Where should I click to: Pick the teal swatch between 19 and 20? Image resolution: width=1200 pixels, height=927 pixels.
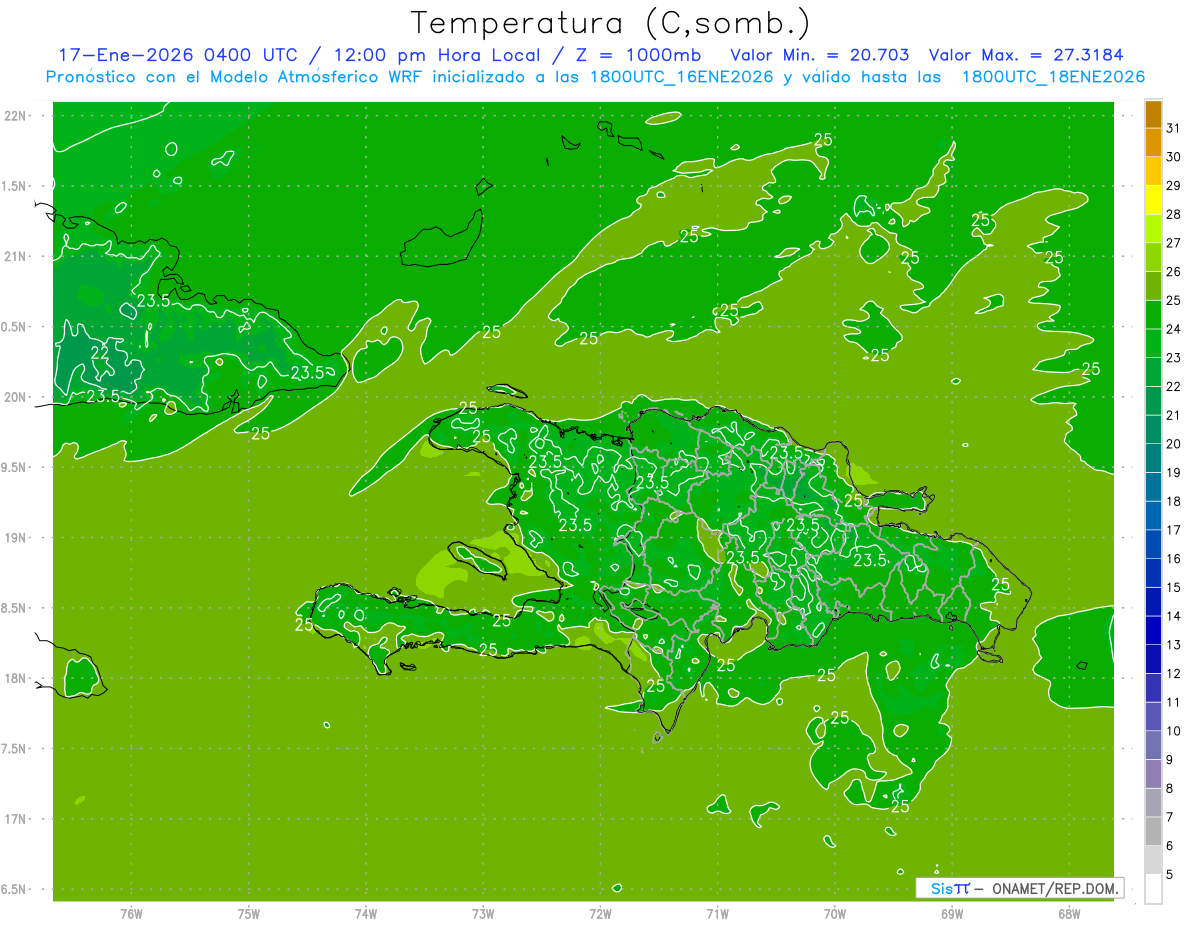1153,459
